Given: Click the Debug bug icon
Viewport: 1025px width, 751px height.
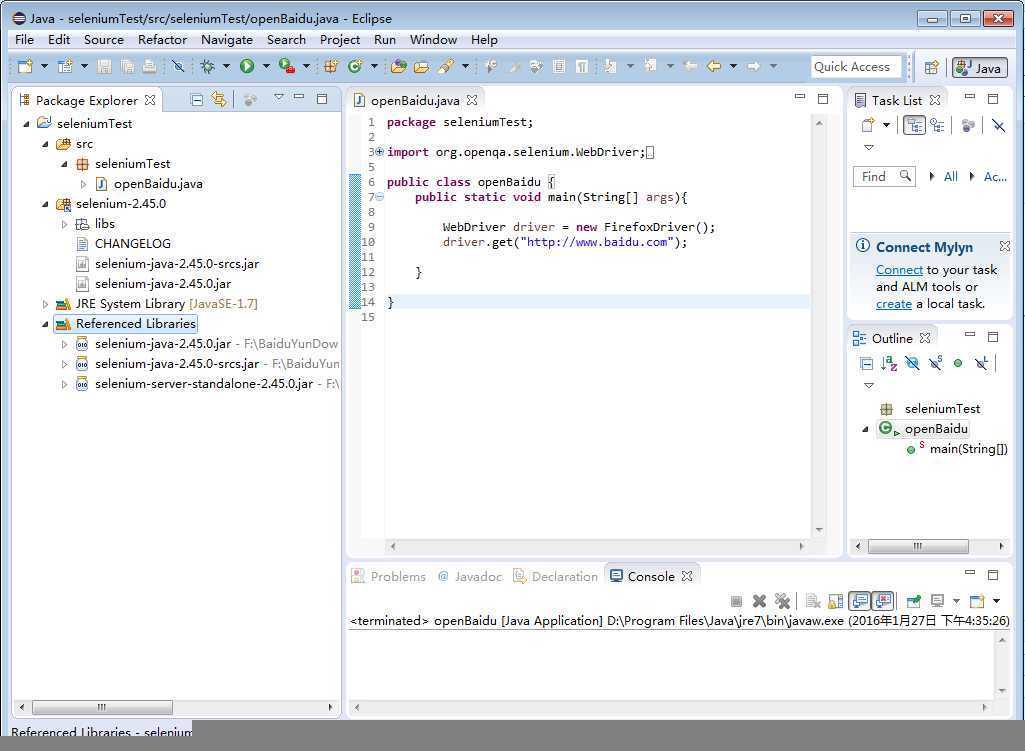Looking at the screenshot, I should 207,66.
